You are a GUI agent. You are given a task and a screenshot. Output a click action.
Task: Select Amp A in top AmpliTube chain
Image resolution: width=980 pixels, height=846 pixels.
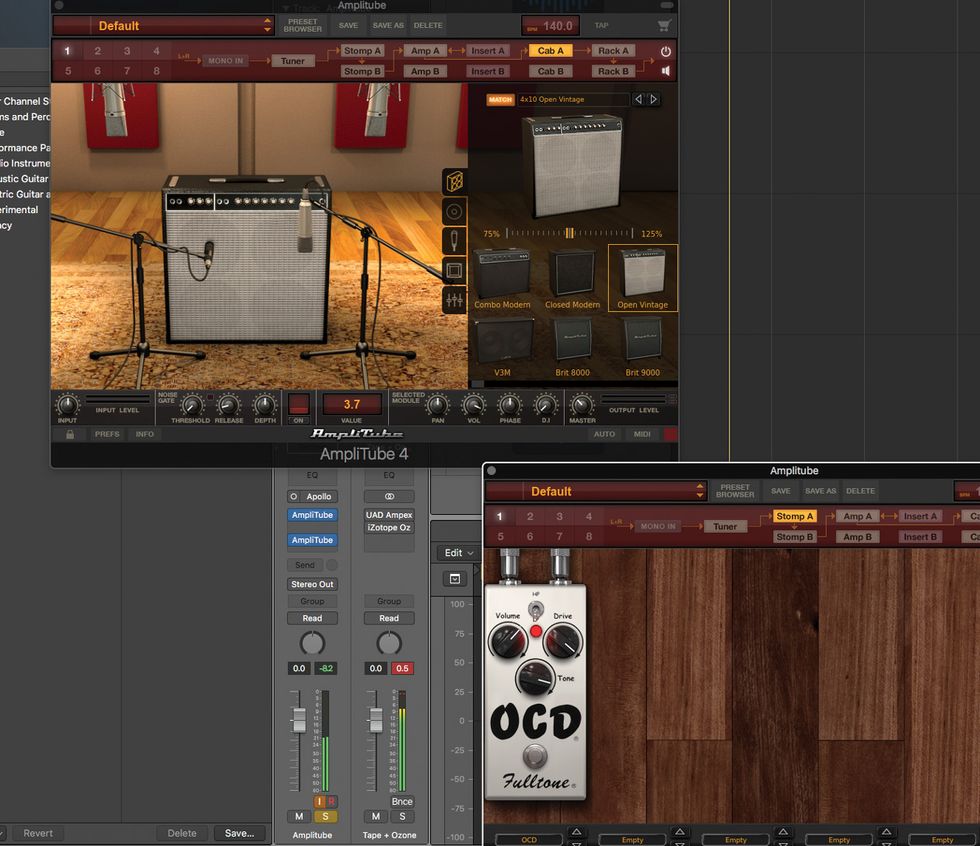coord(425,51)
